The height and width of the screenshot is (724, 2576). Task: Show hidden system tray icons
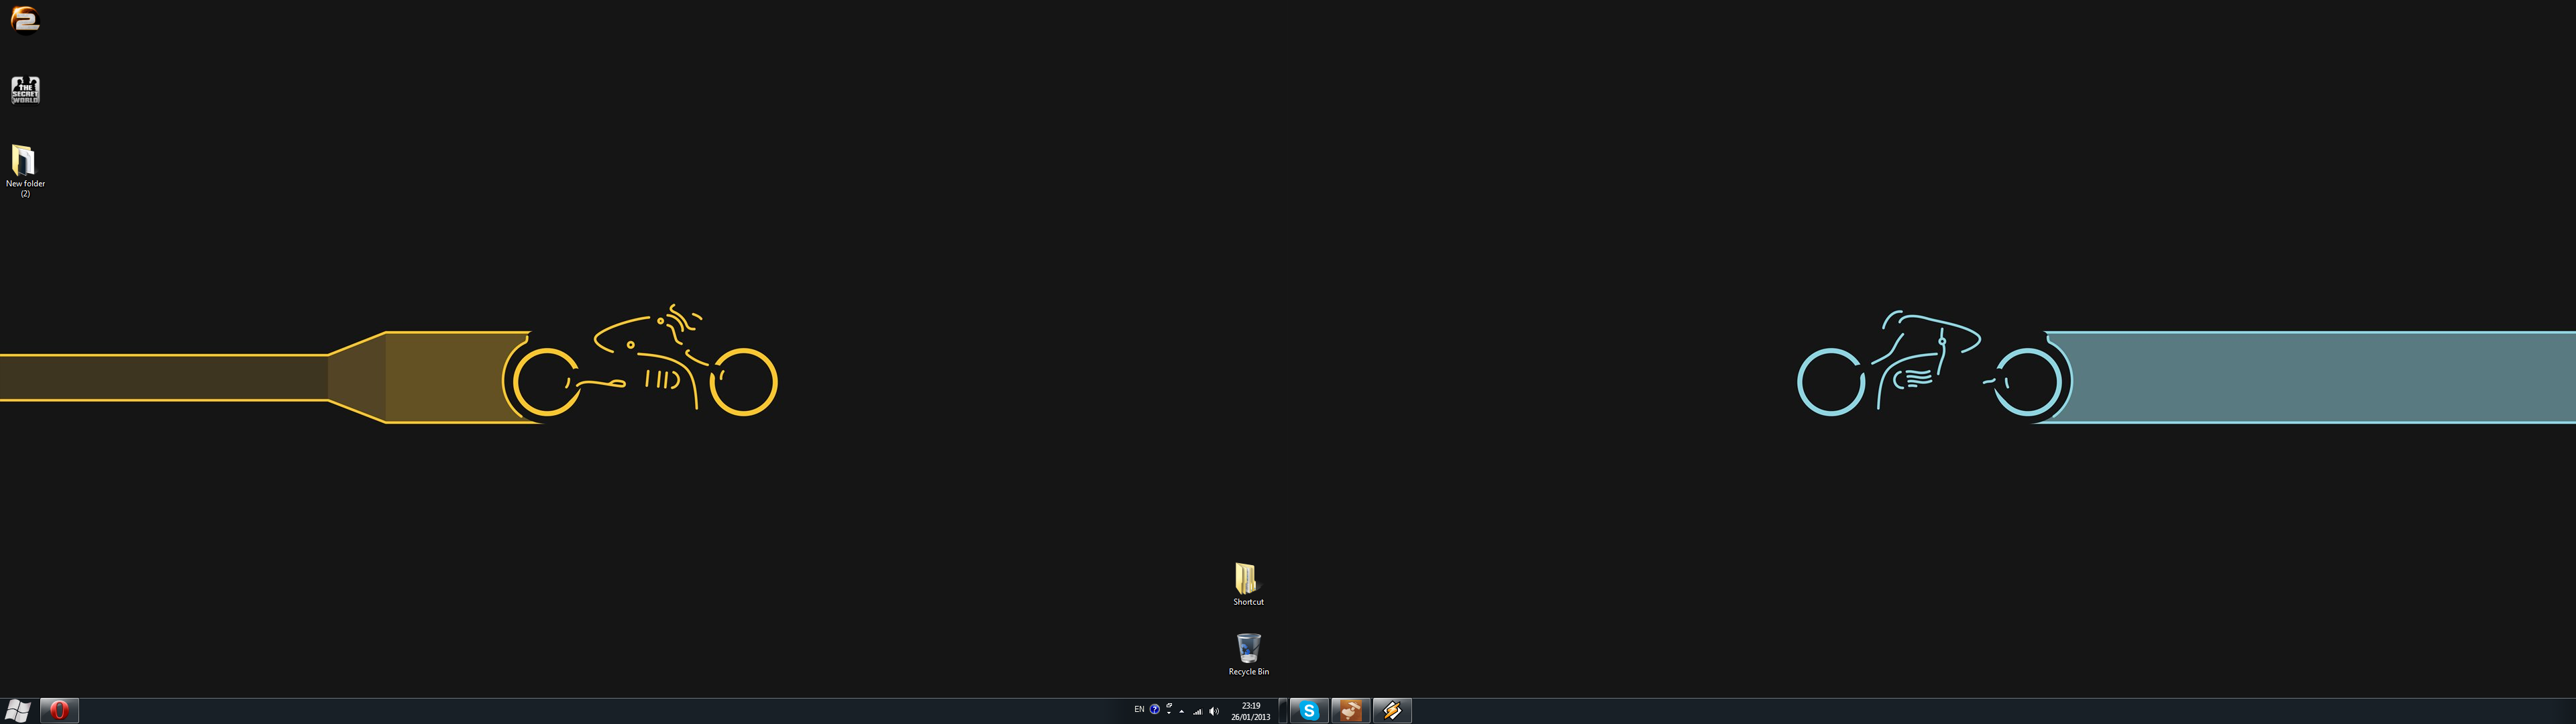coord(1182,712)
